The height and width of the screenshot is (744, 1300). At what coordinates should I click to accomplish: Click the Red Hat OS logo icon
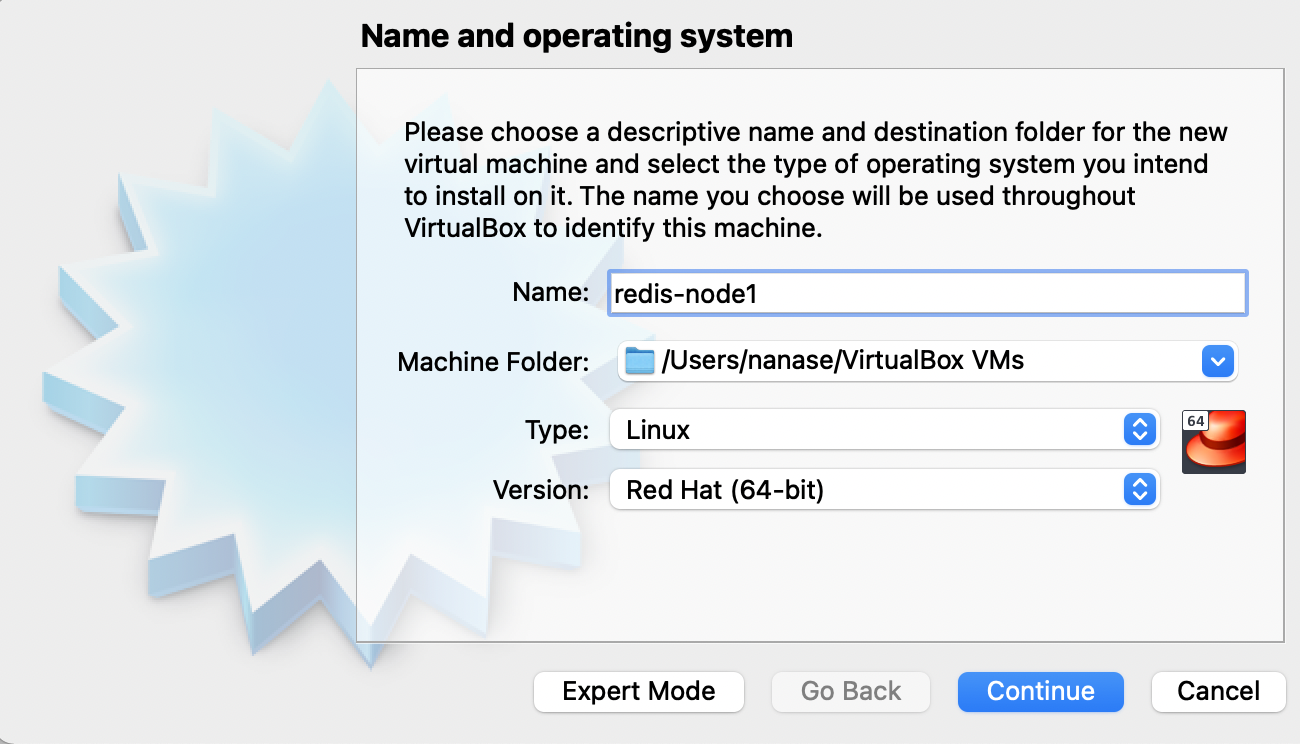[1214, 442]
